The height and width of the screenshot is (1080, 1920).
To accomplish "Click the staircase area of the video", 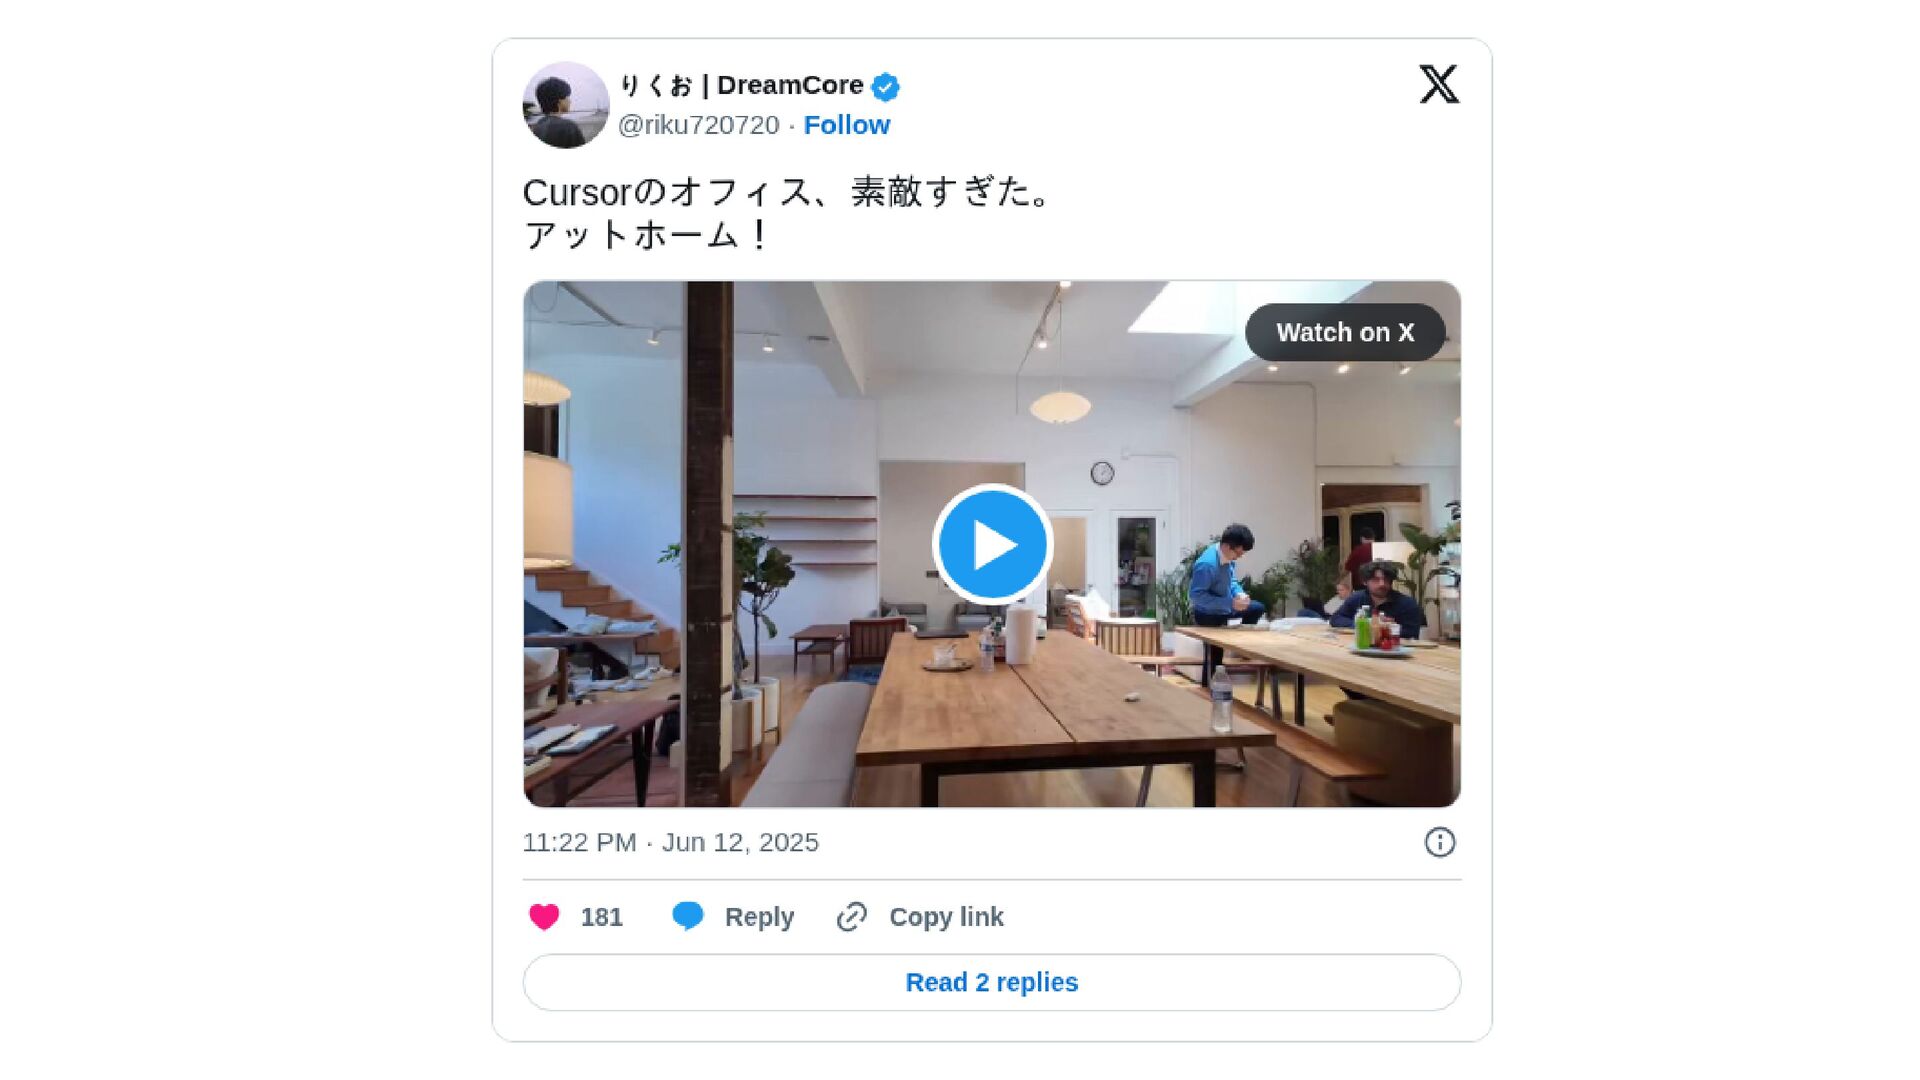I will pyautogui.click(x=600, y=610).
